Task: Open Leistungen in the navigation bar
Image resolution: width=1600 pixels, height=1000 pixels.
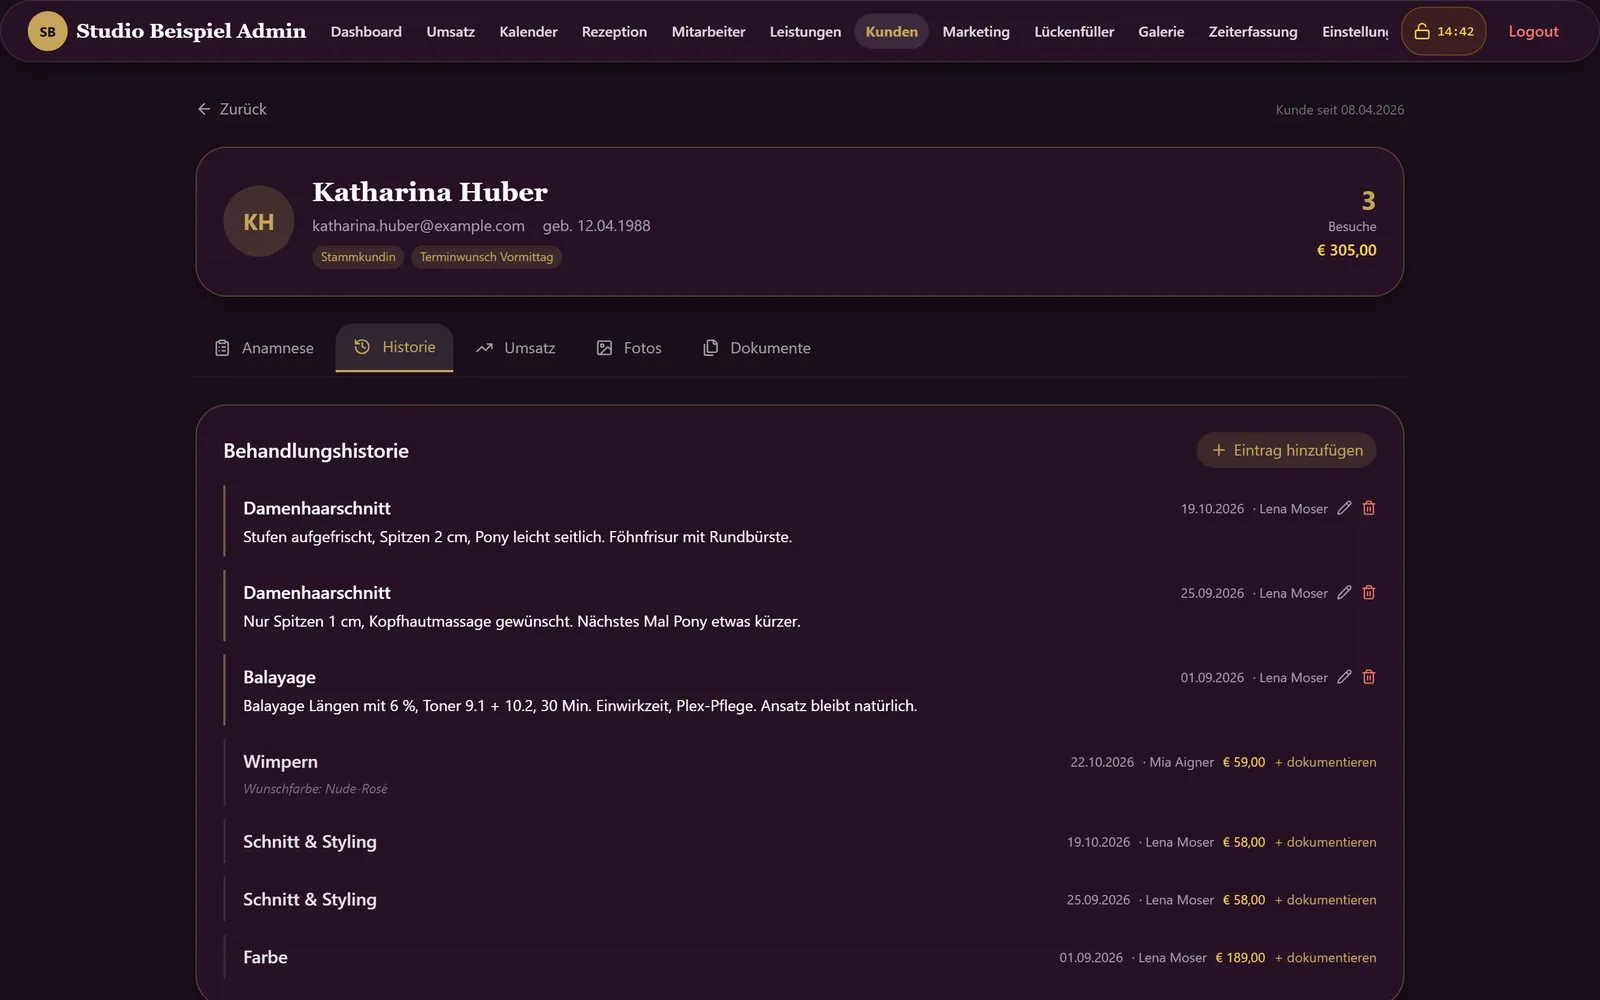Action: pos(805,31)
